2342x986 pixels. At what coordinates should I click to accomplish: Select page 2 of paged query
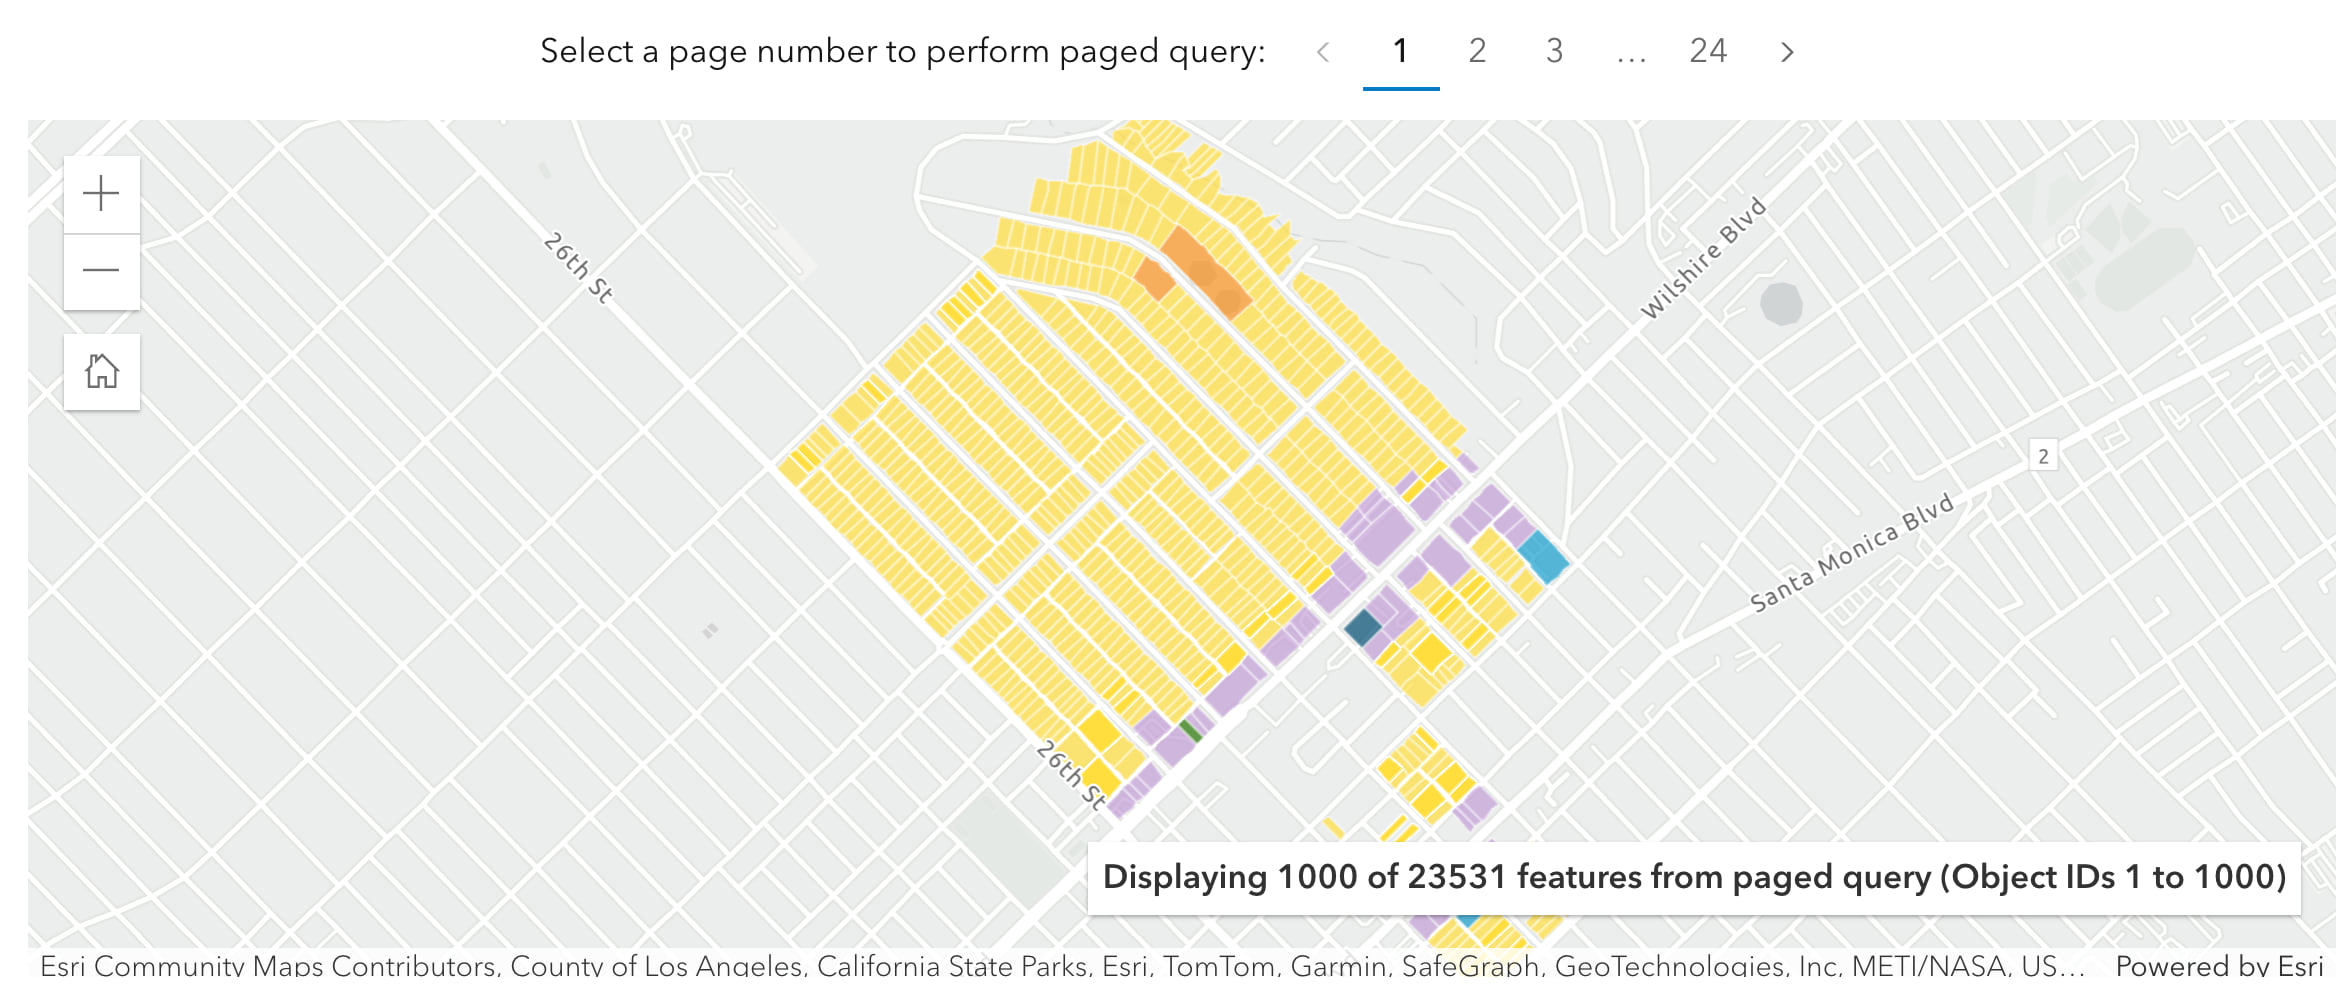click(x=1477, y=52)
